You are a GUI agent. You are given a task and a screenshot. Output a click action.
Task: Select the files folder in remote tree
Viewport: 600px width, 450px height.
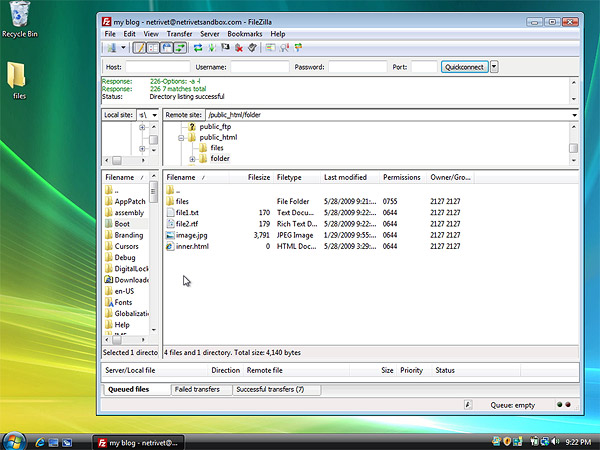(x=217, y=148)
